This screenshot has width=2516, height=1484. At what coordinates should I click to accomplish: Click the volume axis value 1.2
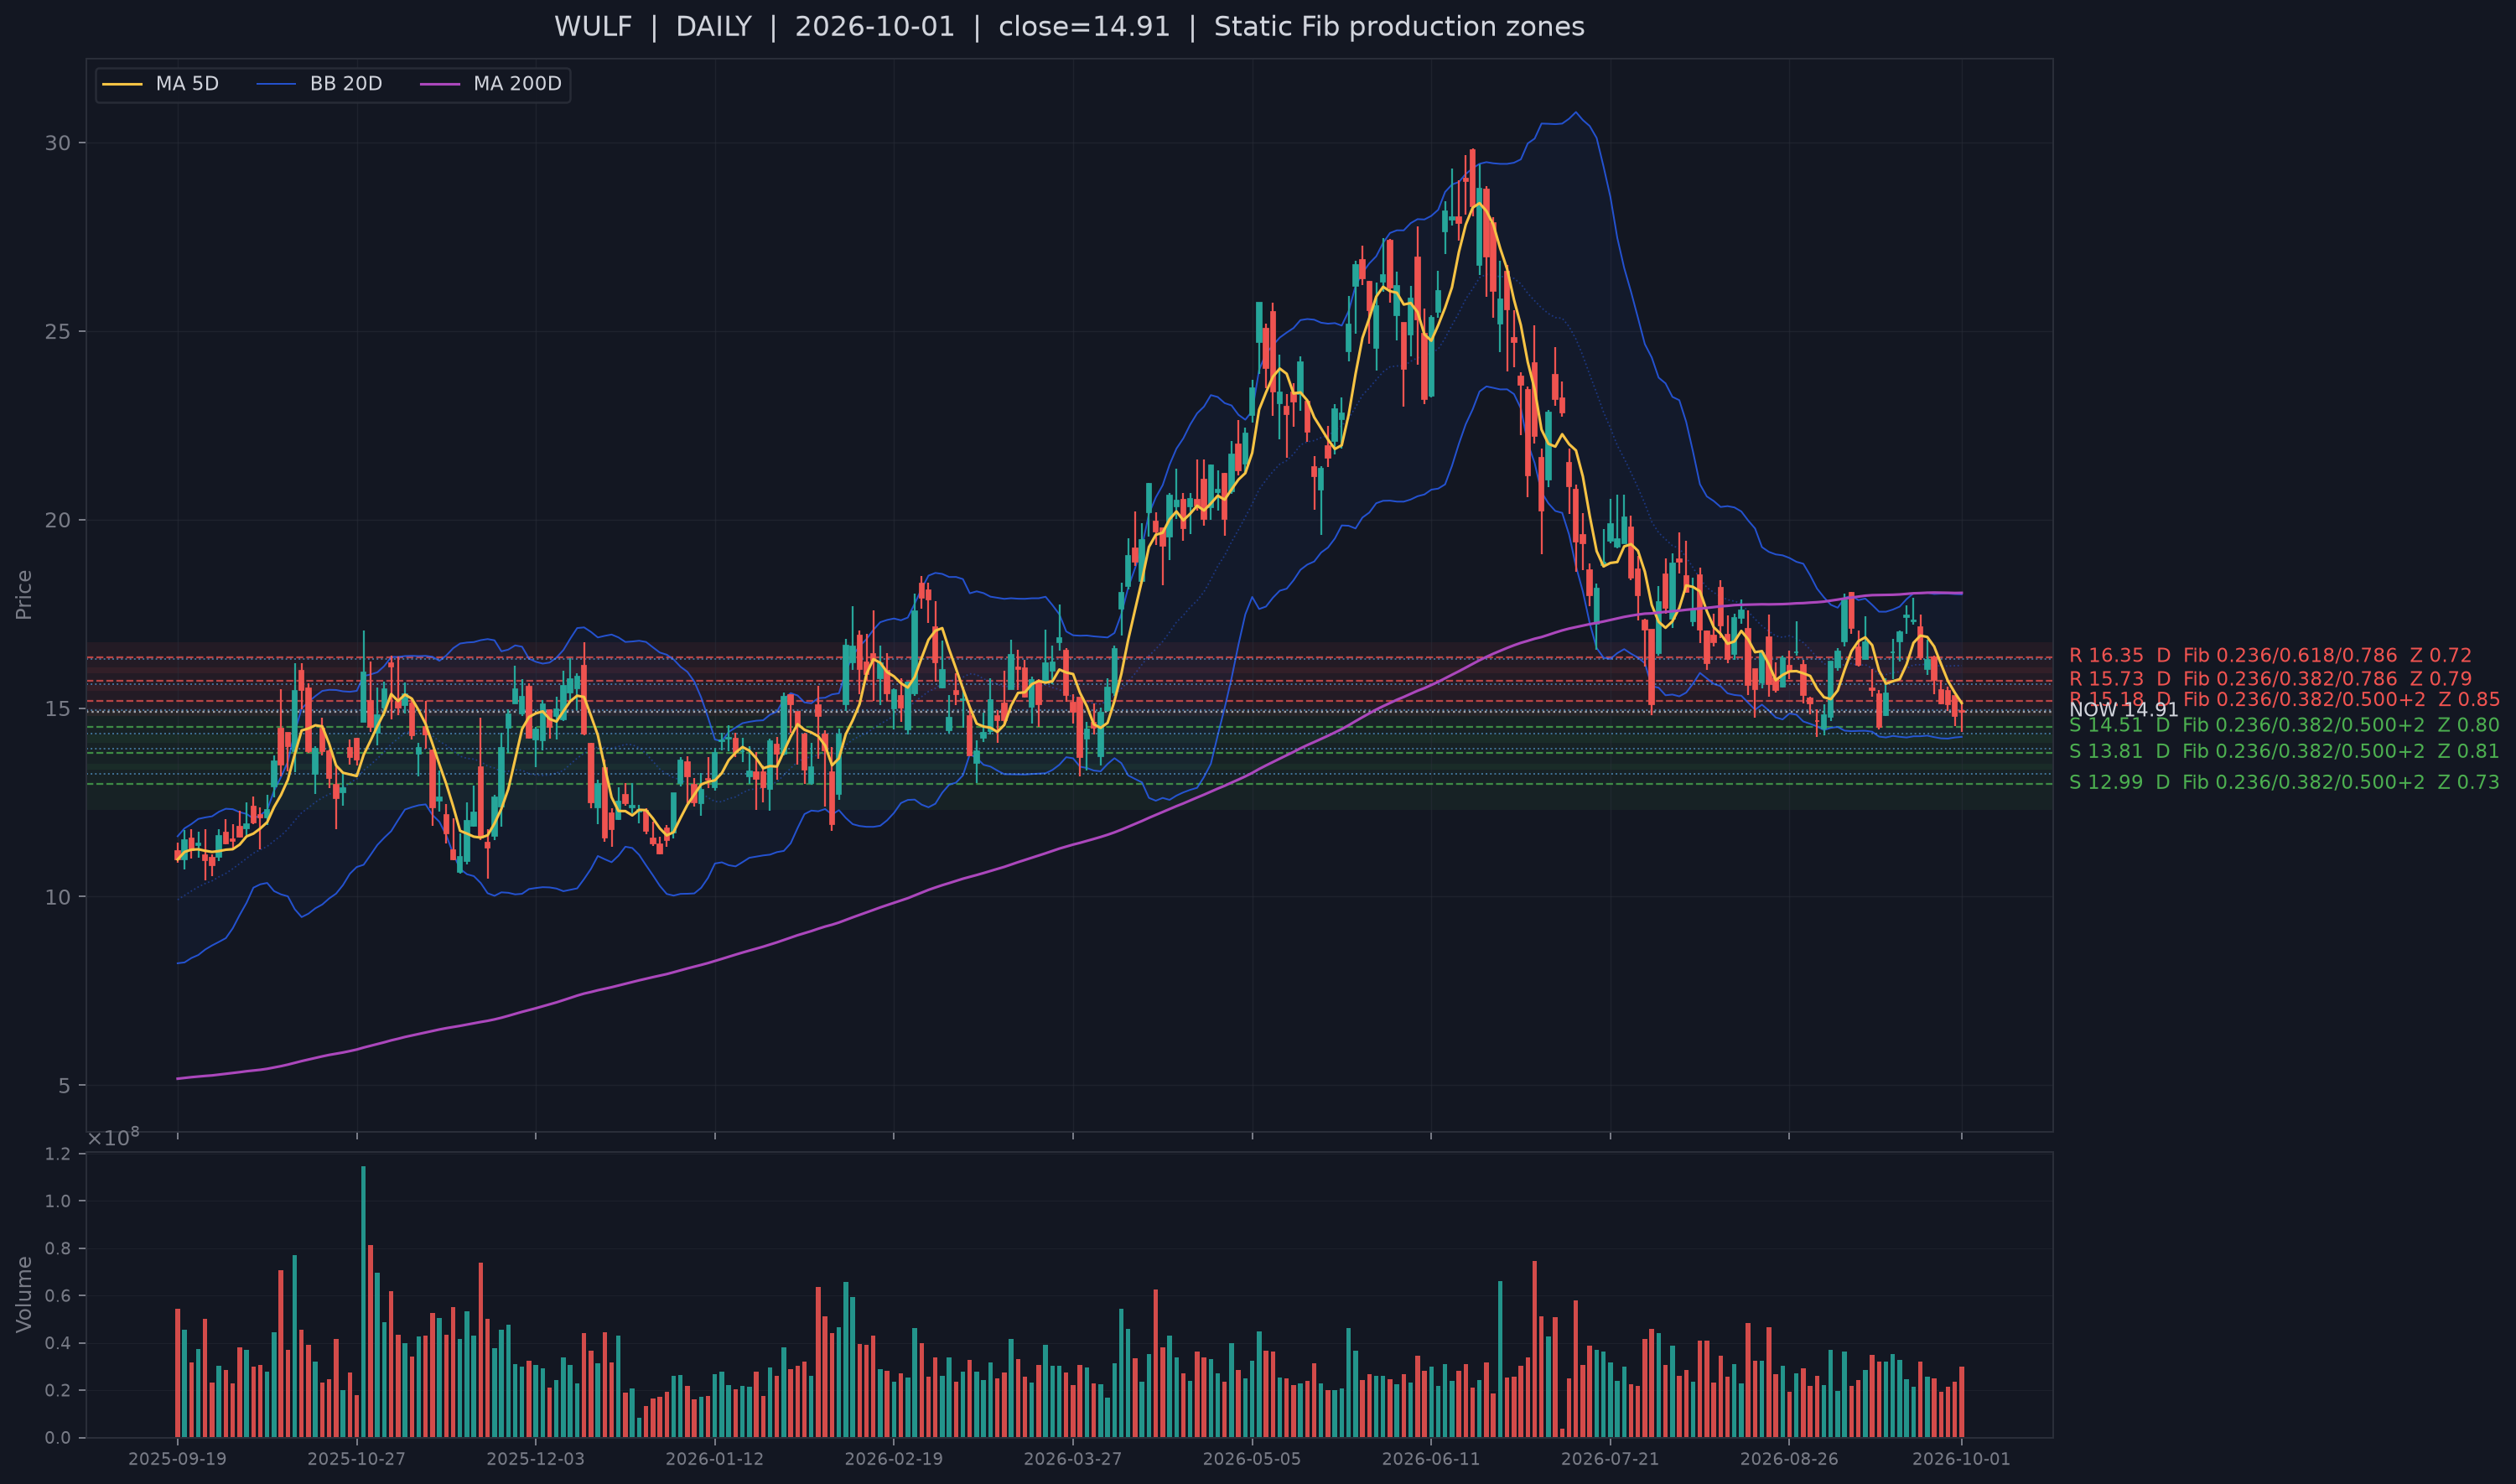[x=59, y=1154]
